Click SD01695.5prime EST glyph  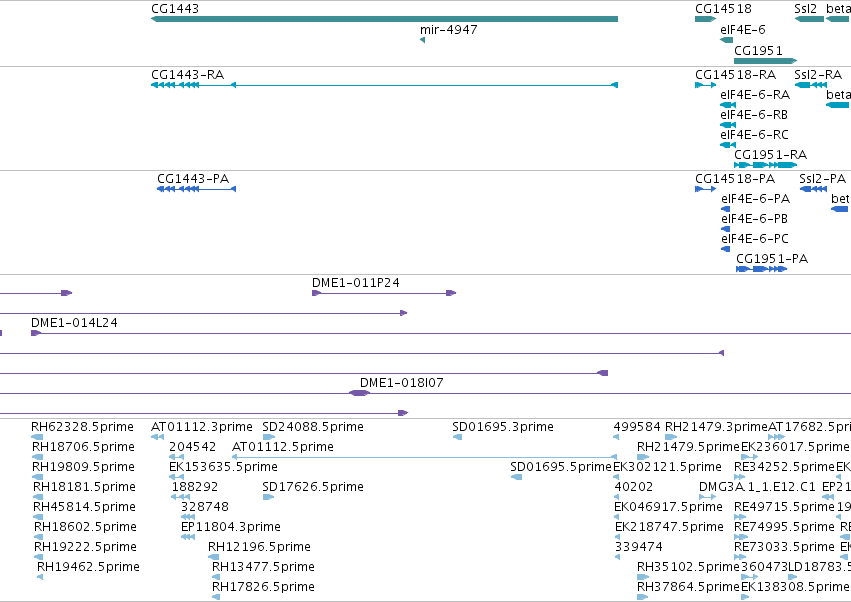[516, 477]
